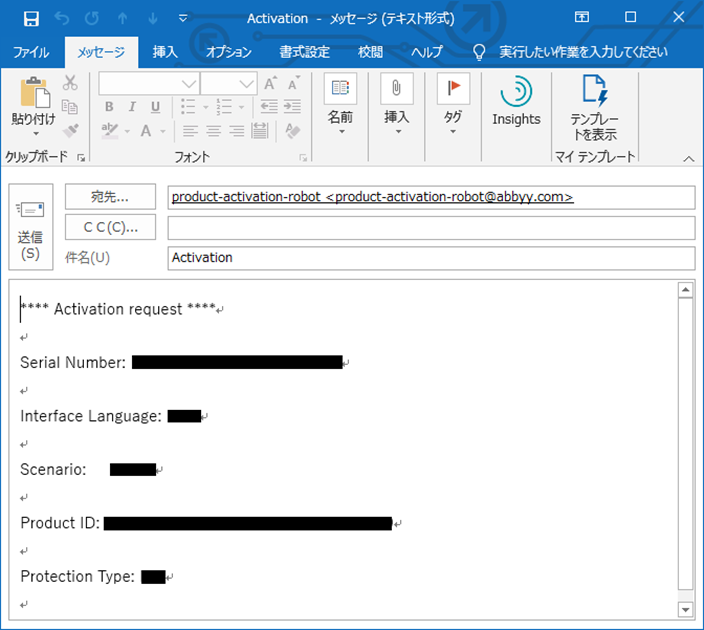Click the Copy icon in the clipboard group
Screen dimensions: 704x630
(x=70, y=107)
